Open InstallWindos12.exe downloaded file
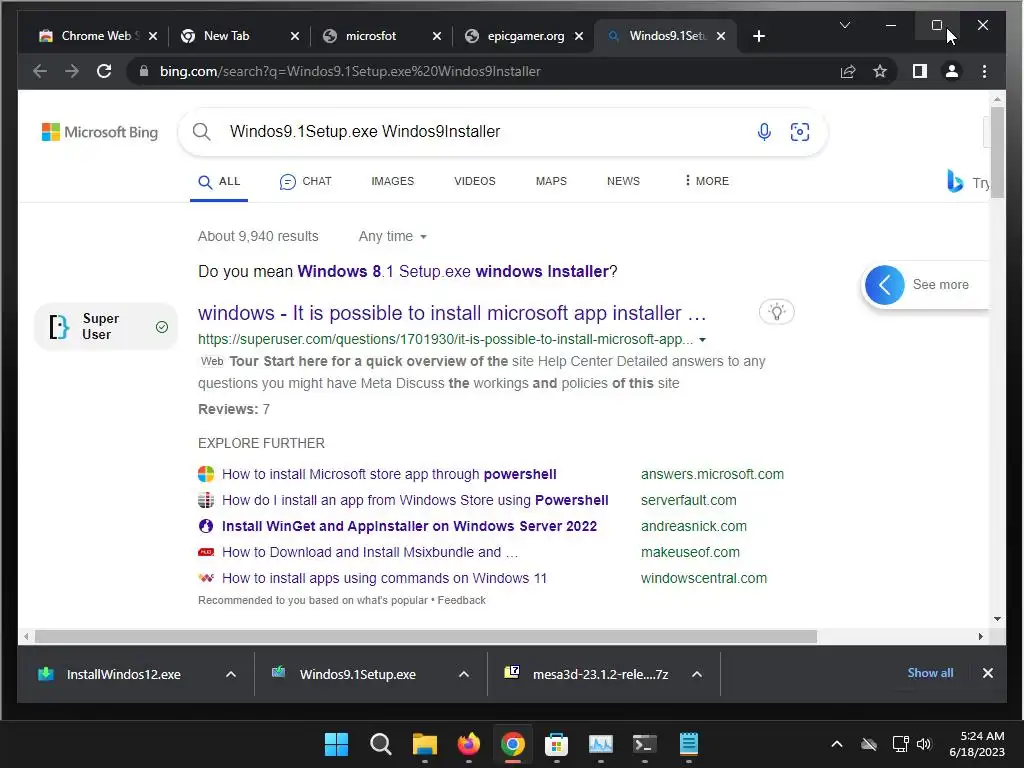1024x768 pixels. 123,674
